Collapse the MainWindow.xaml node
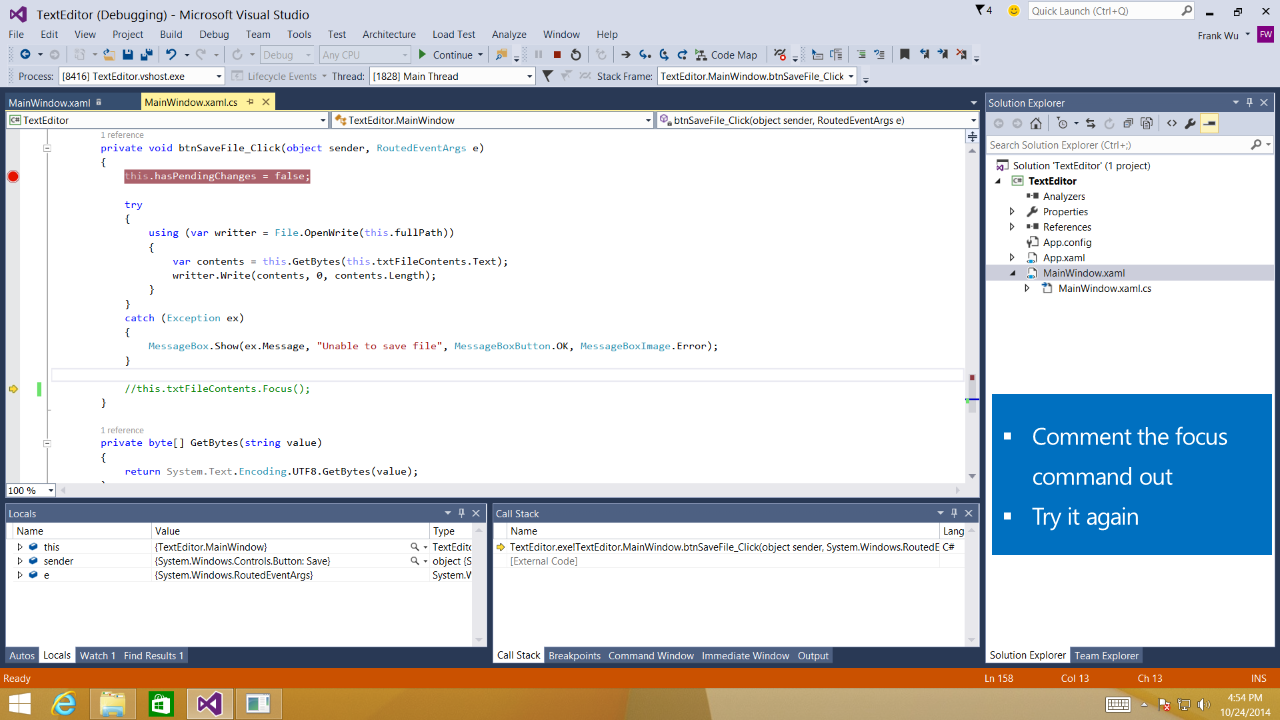The width and height of the screenshot is (1280, 720). [x=1012, y=273]
